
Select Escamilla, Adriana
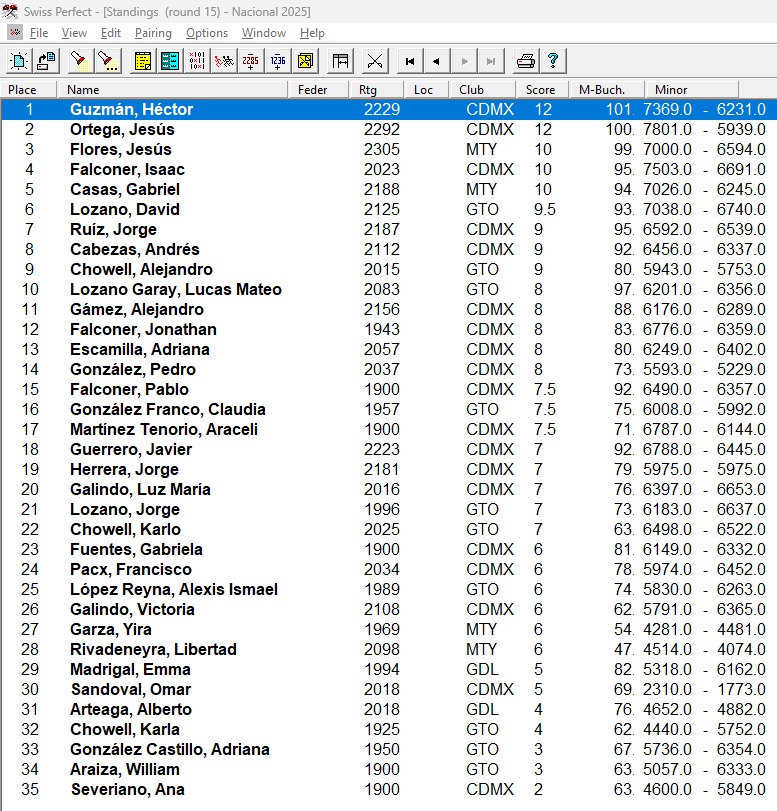pyautogui.click(x=140, y=350)
